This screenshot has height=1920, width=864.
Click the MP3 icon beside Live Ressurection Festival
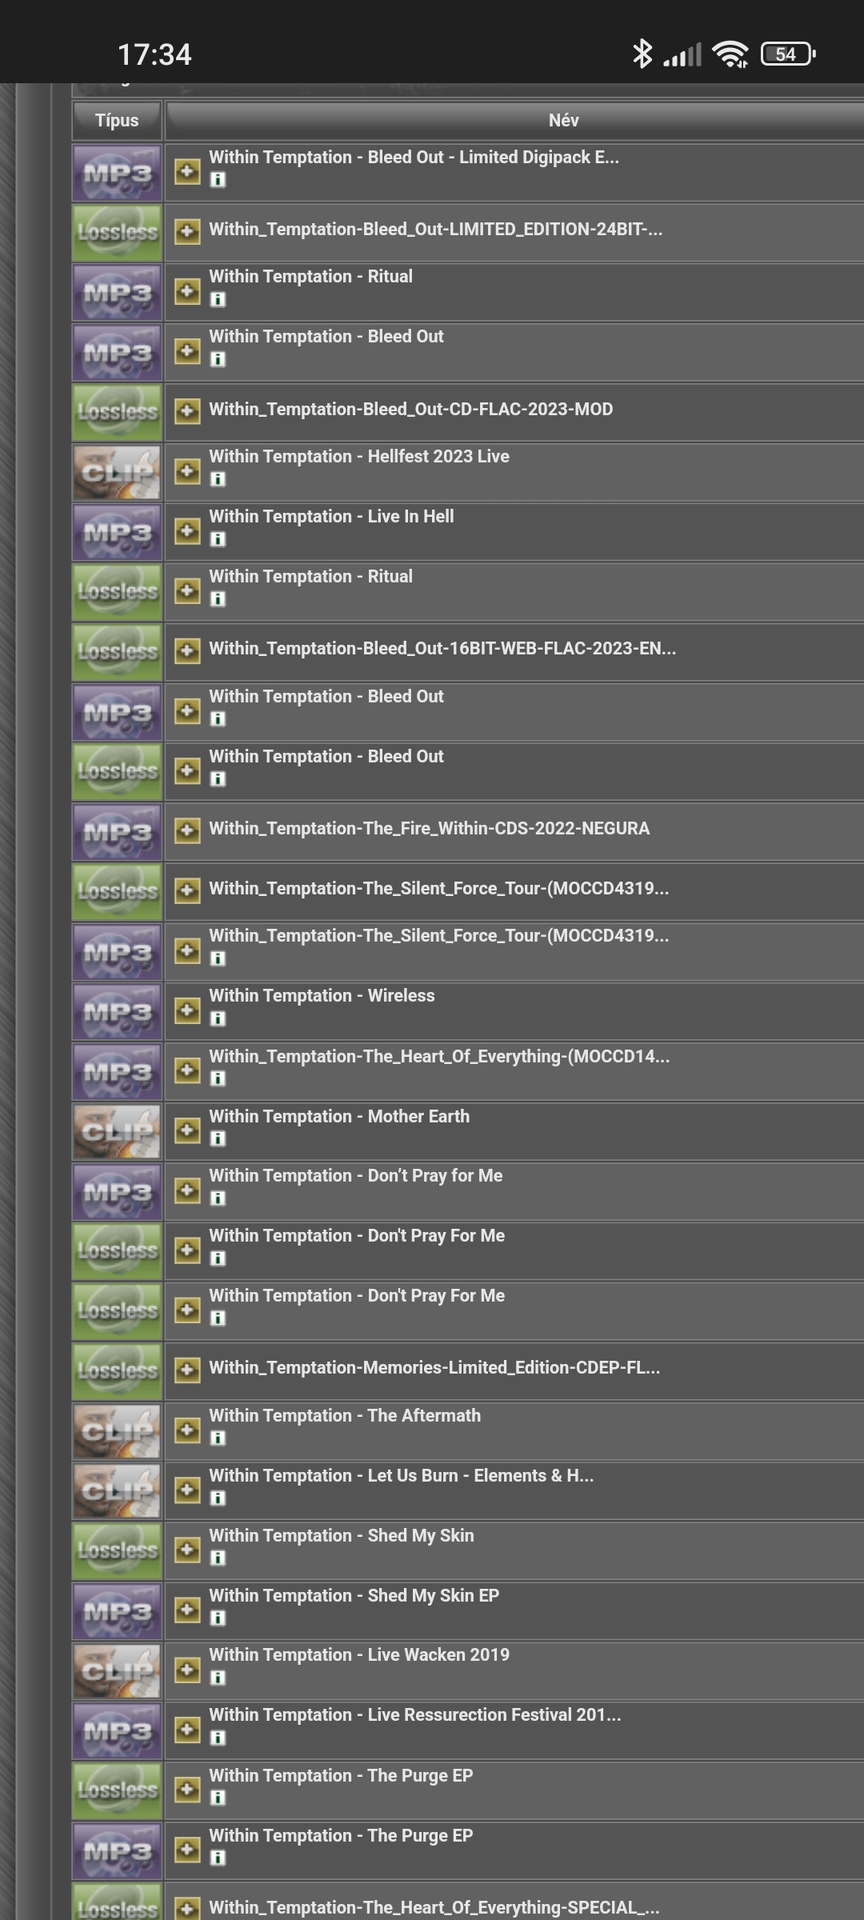[117, 1732]
